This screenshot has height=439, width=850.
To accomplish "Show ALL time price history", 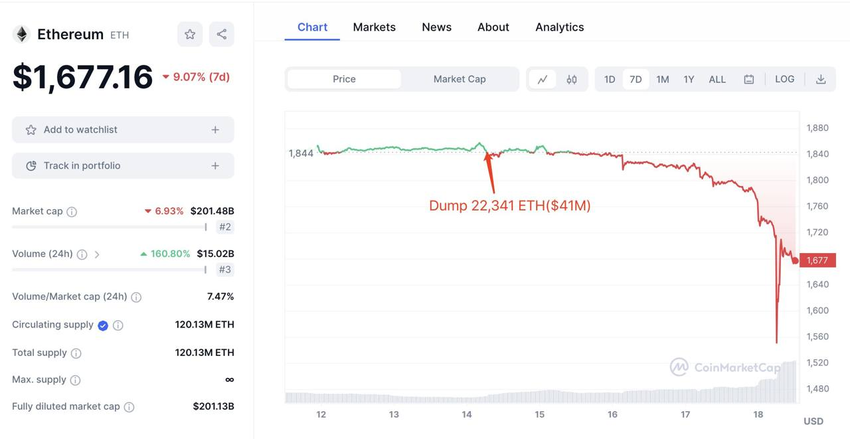I will (717, 79).
